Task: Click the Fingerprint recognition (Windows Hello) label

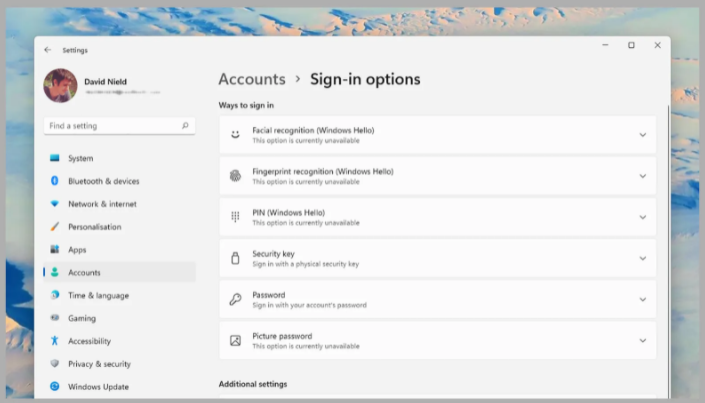Action: (x=323, y=171)
